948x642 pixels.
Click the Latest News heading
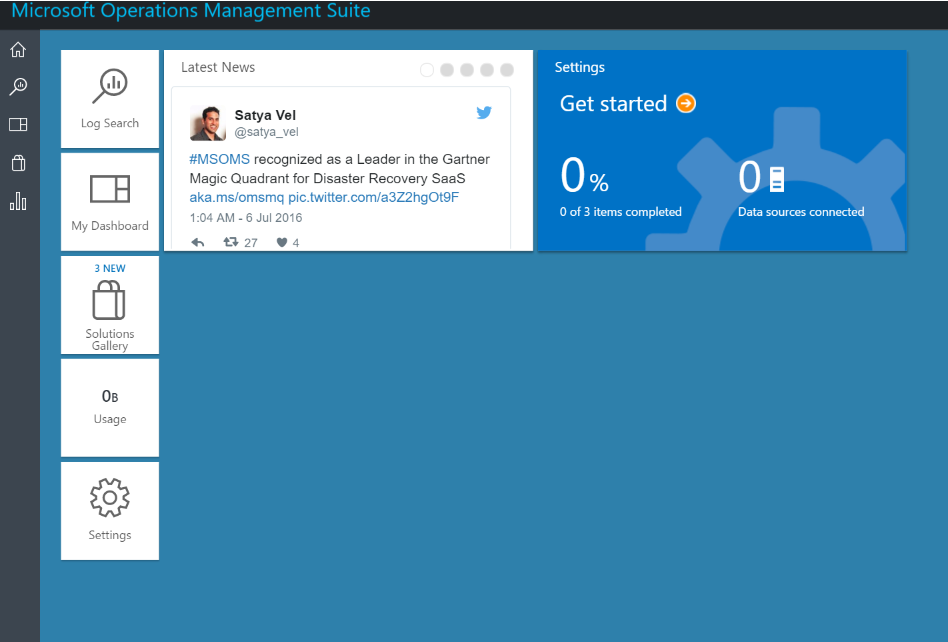(218, 67)
